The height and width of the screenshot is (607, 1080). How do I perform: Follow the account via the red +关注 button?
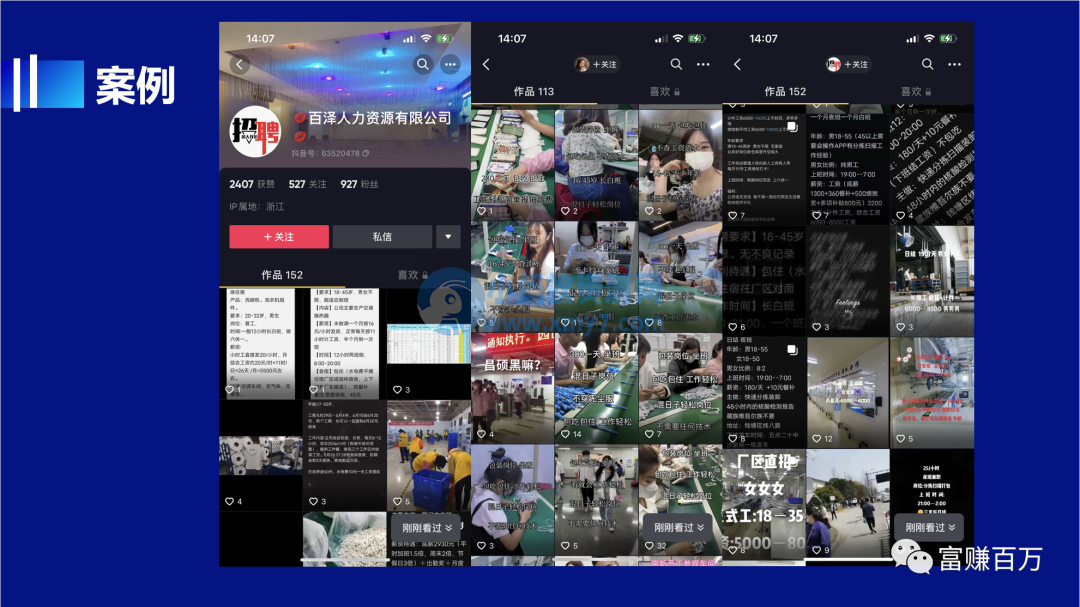tap(278, 237)
